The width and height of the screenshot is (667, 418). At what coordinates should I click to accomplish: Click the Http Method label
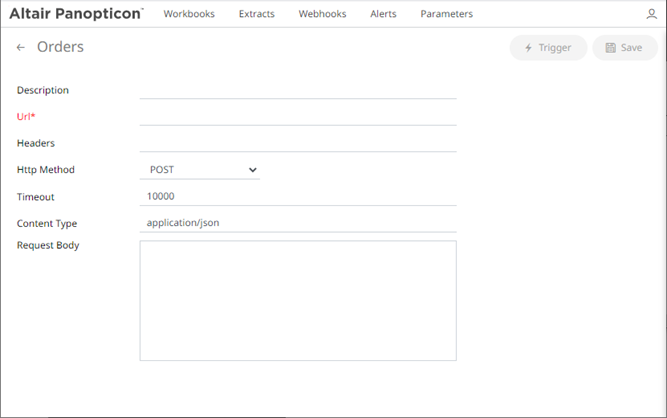46,170
